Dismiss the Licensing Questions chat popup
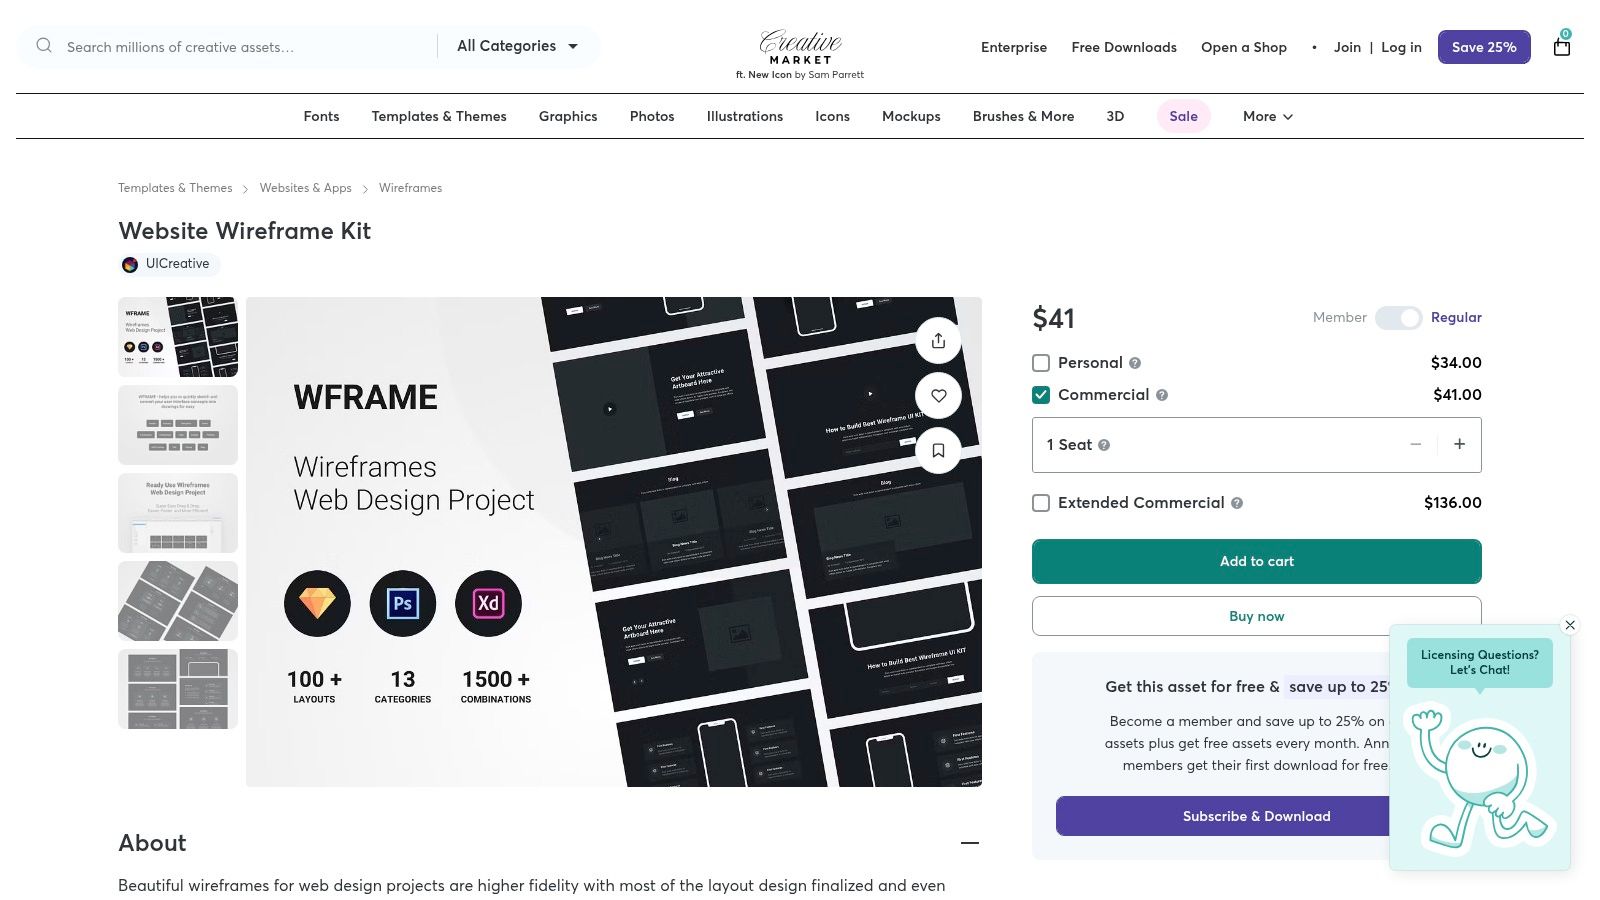 point(1570,625)
